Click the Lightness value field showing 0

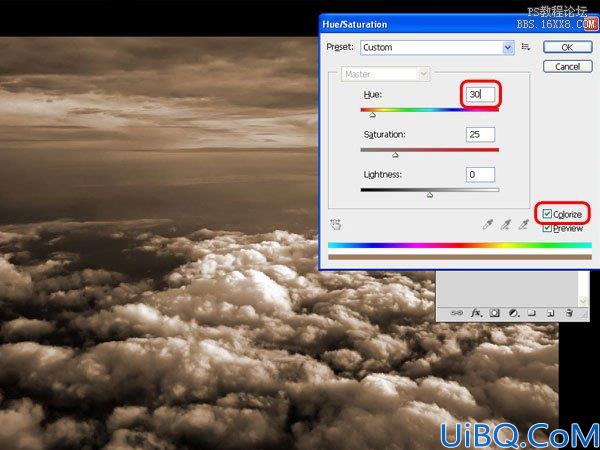point(480,174)
